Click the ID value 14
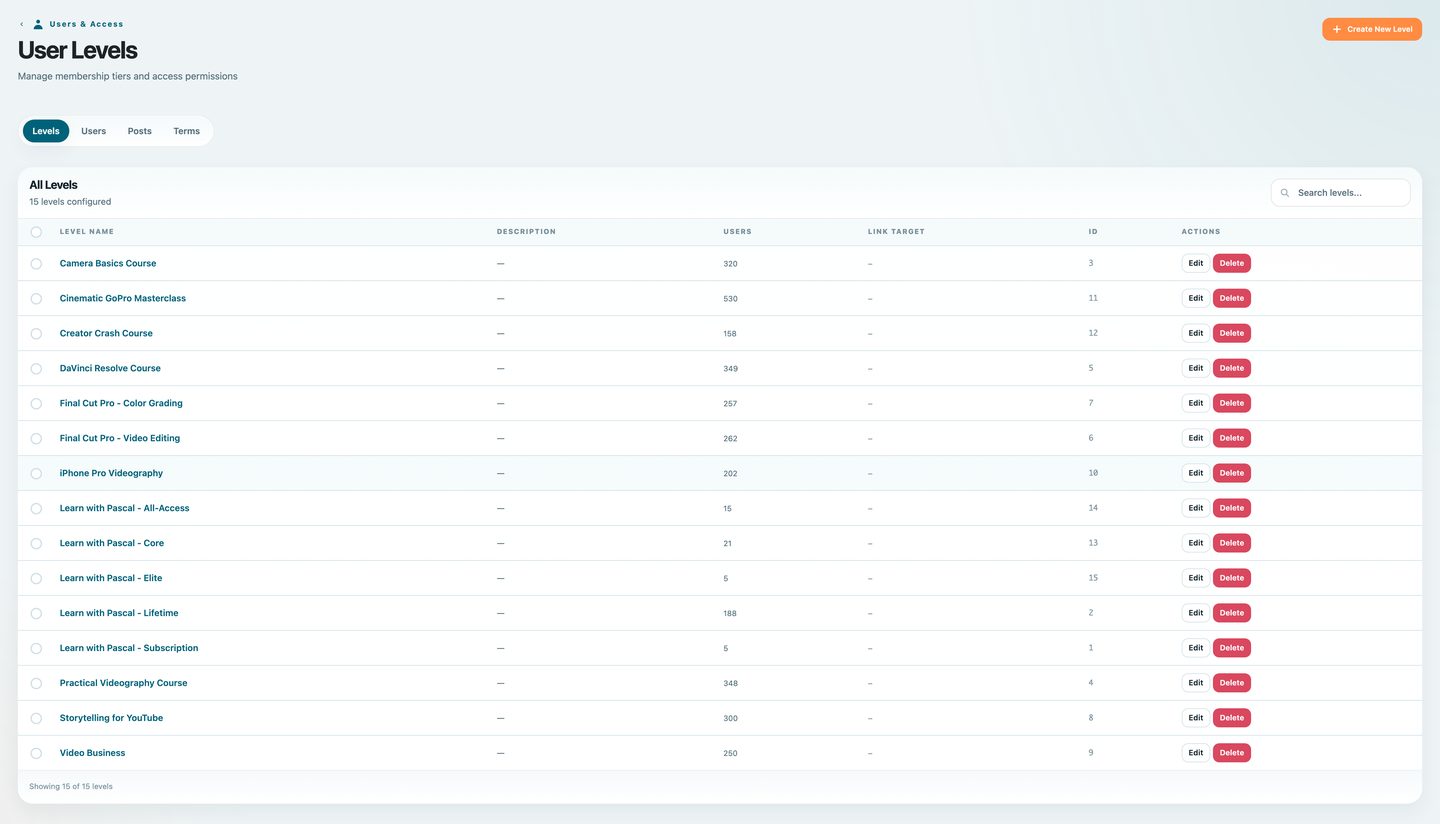Screen dimensions: 1440x824 [1093, 508]
